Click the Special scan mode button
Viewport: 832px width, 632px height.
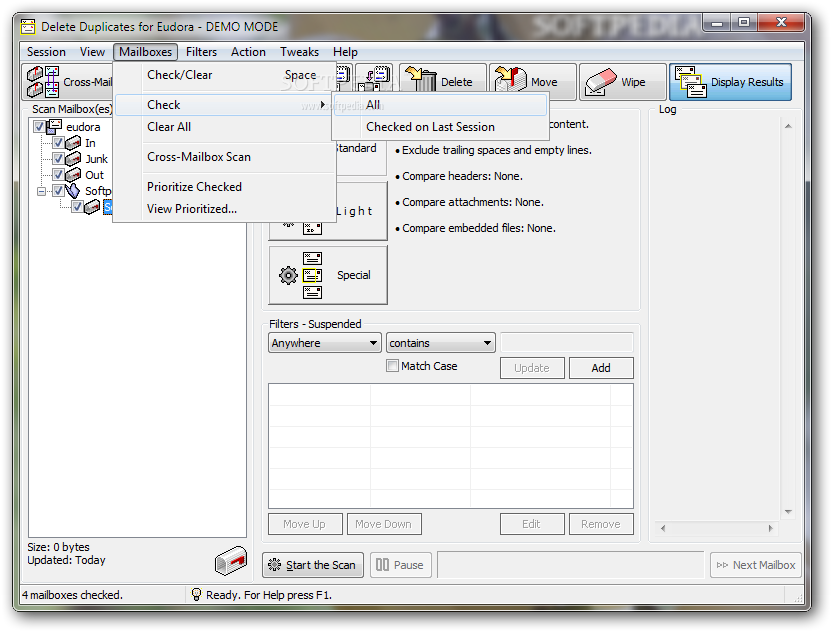click(x=328, y=275)
